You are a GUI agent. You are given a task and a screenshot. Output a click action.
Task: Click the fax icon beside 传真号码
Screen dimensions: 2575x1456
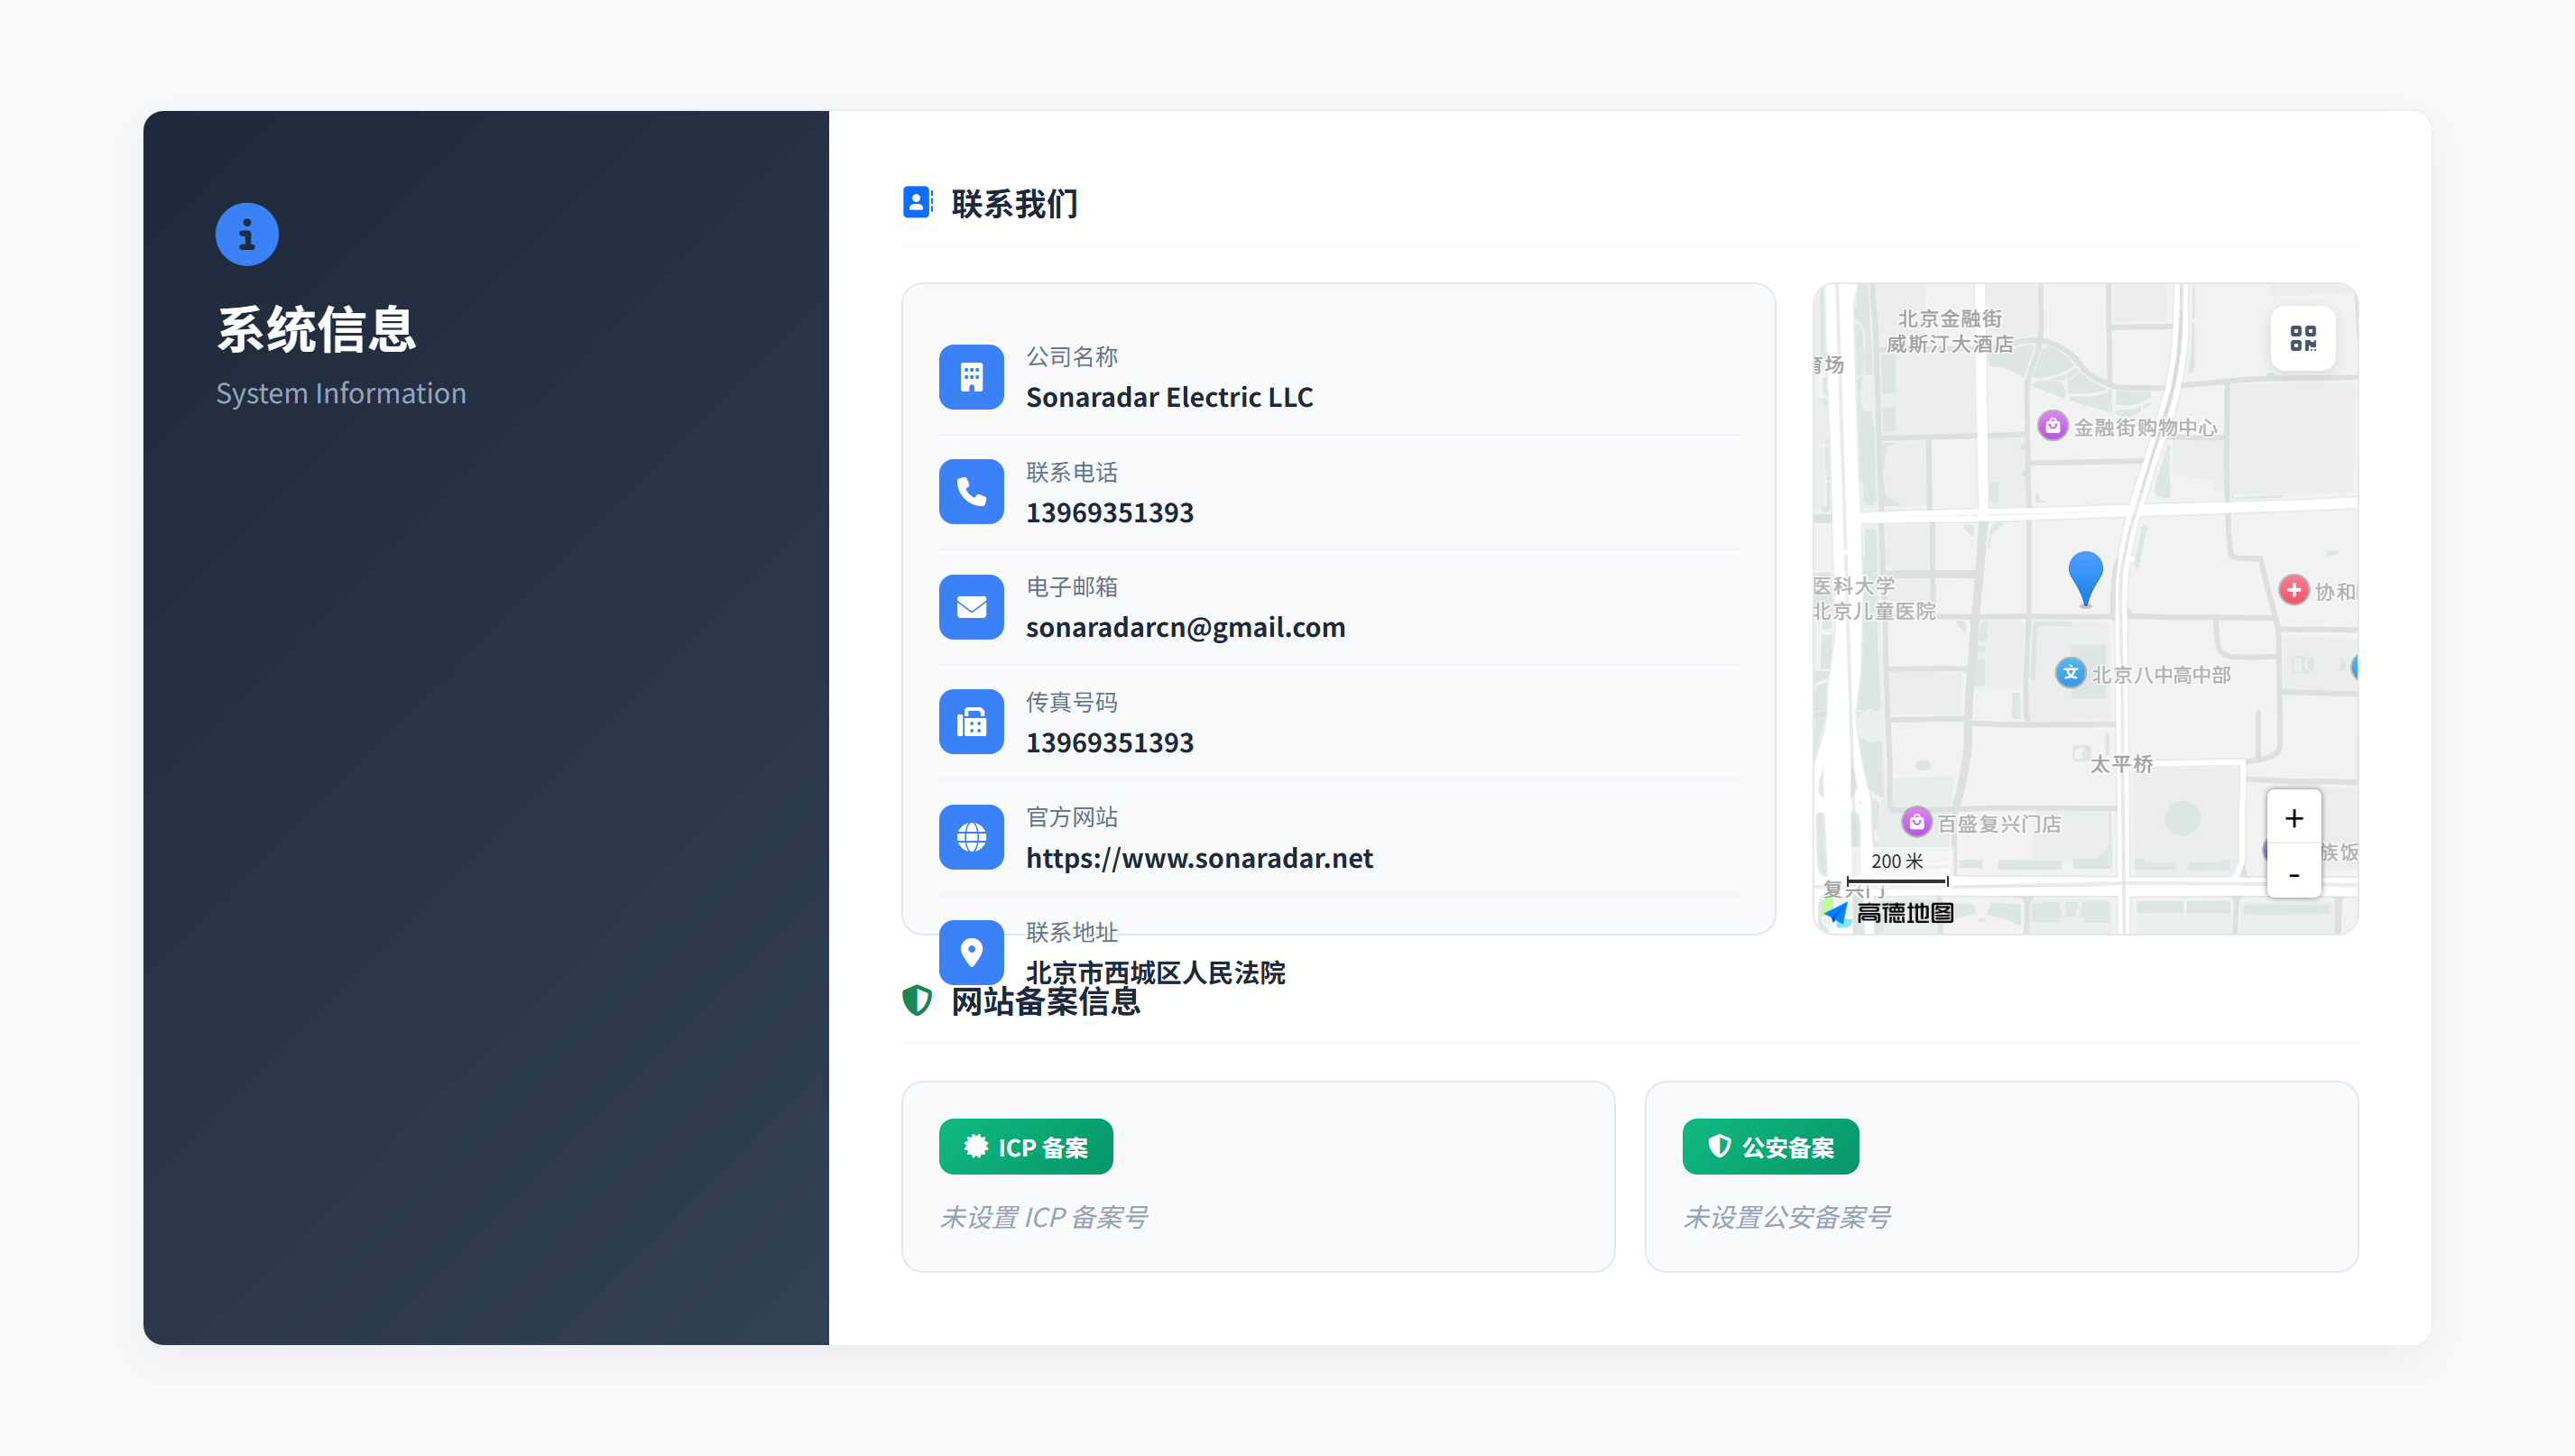click(970, 721)
